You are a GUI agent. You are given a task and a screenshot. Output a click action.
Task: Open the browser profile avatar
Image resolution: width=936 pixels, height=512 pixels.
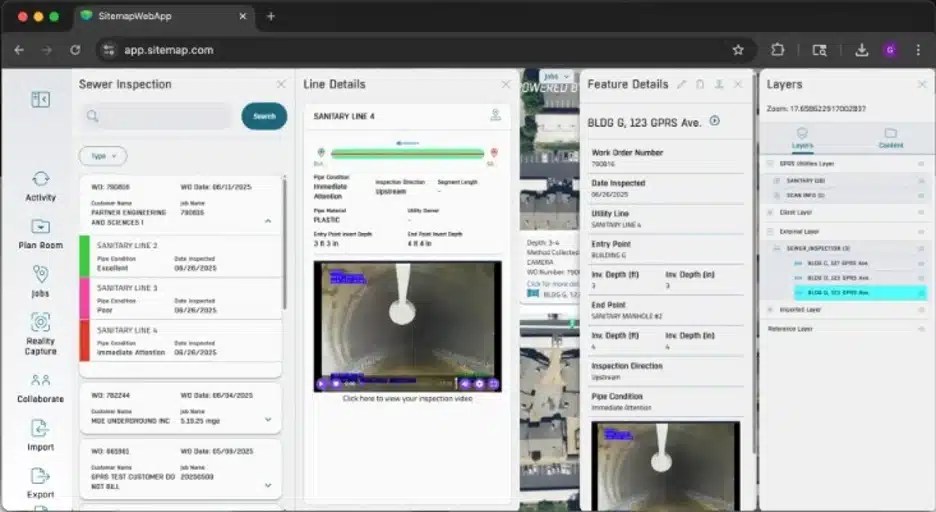(x=890, y=50)
